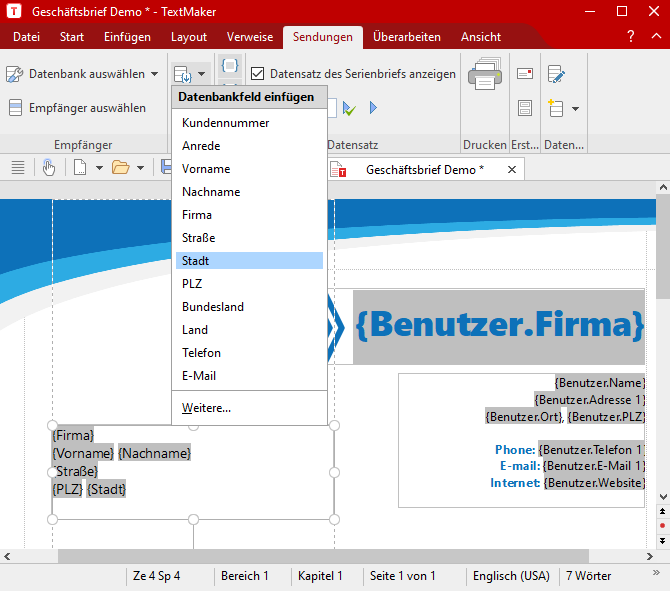Viewport: 670px width, 591px height.
Task: Pick Land from the field menu
Action: click(249, 330)
